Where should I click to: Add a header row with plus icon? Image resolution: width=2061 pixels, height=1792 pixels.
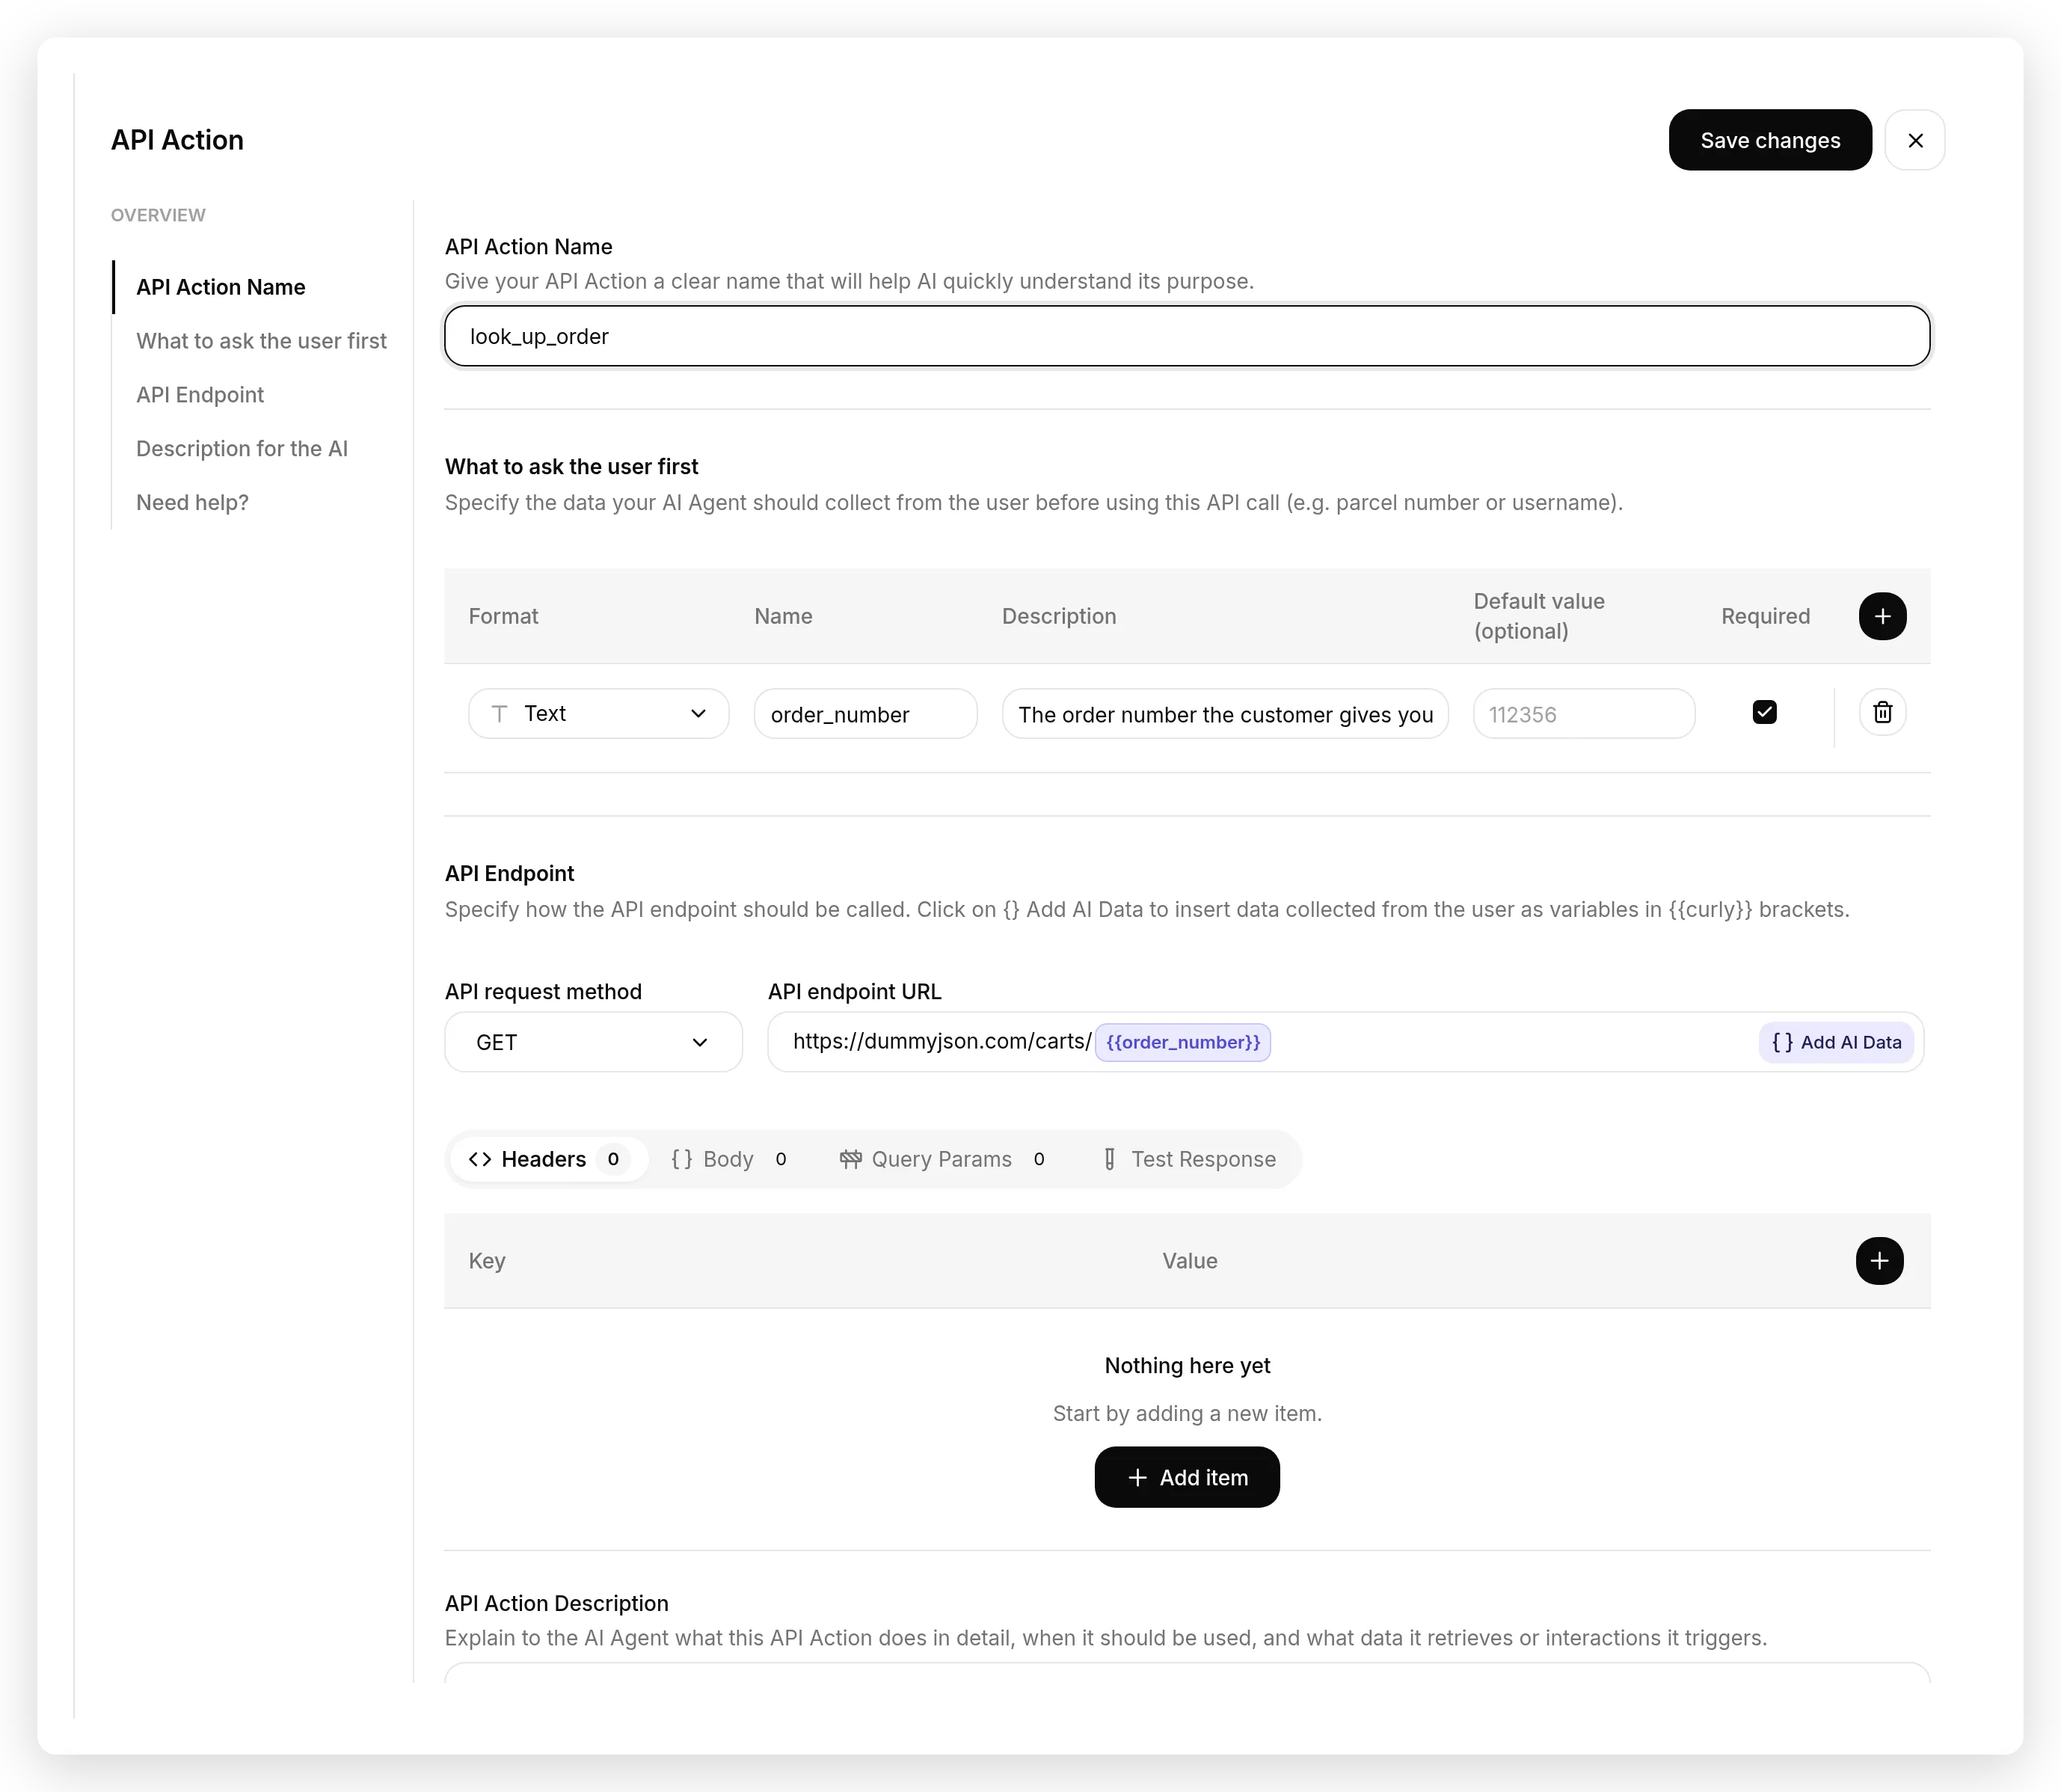[x=1879, y=1260]
